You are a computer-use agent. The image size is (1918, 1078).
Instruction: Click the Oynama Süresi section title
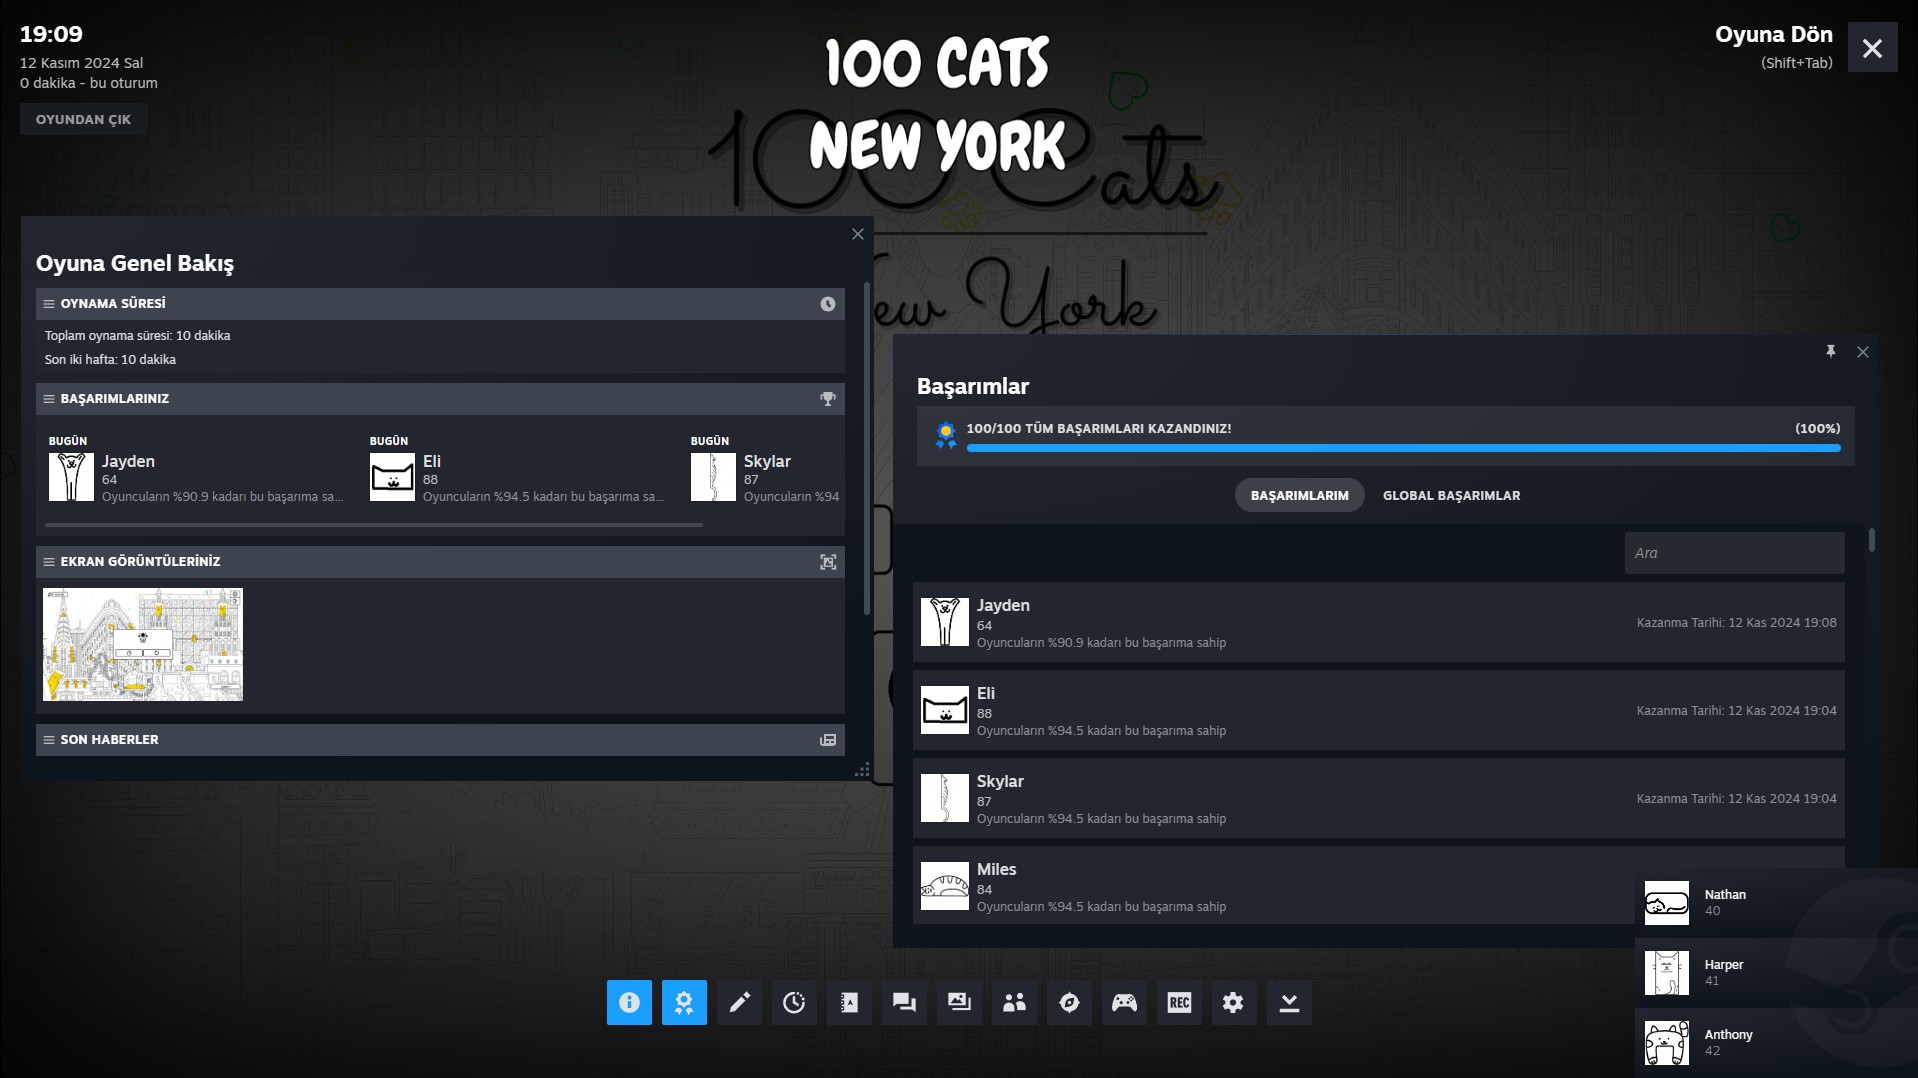pyautogui.click(x=113, y=304)
